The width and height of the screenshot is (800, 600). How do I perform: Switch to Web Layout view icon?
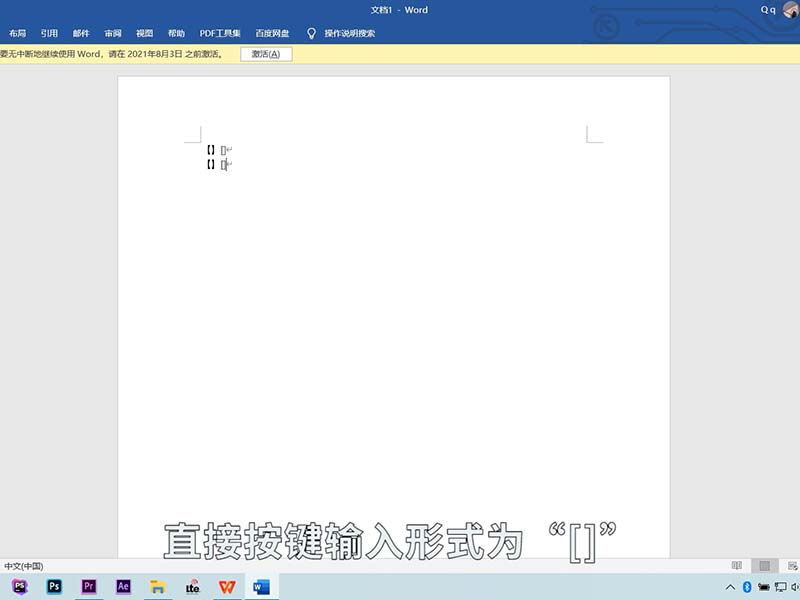792,565
